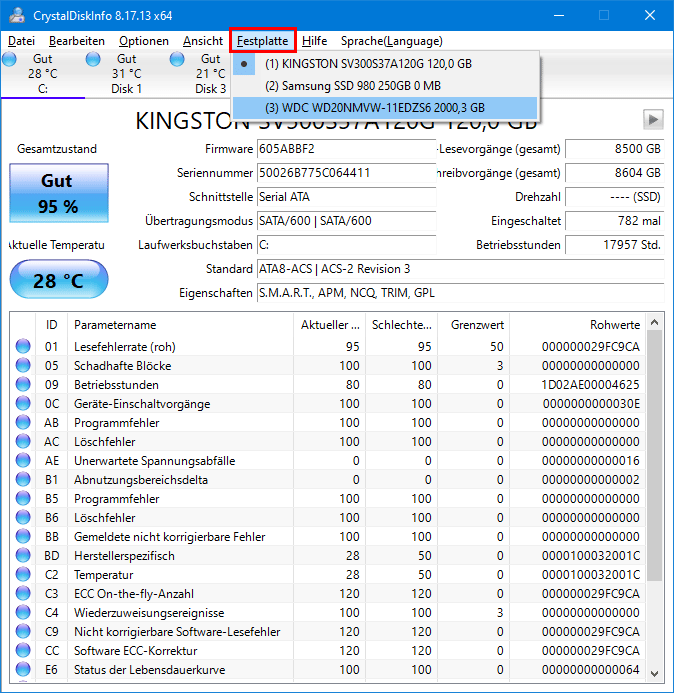
Task: Click the Schnittstelle Serial ATA field
Action: [x=347, y=197]
